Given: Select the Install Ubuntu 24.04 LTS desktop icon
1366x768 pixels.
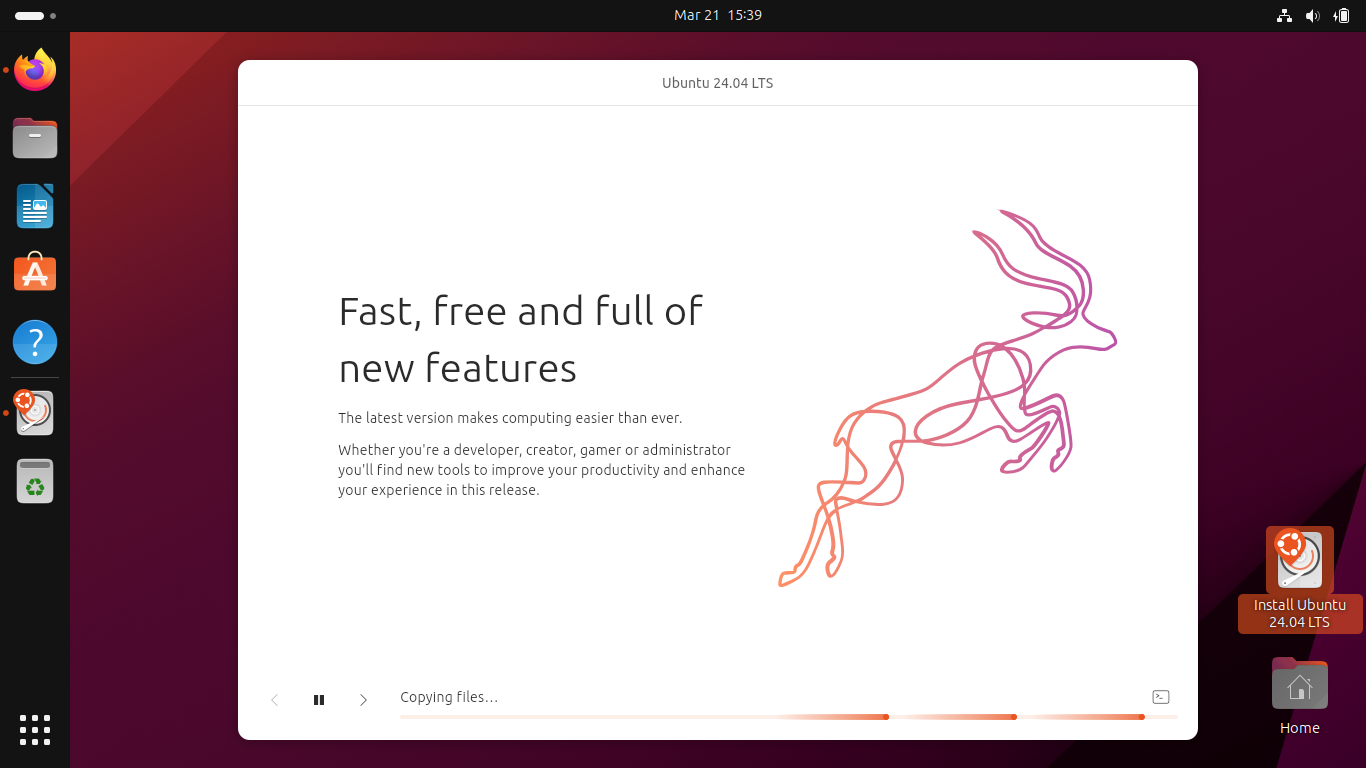Looking at the screenshot, I should (x=1299, y=561).
